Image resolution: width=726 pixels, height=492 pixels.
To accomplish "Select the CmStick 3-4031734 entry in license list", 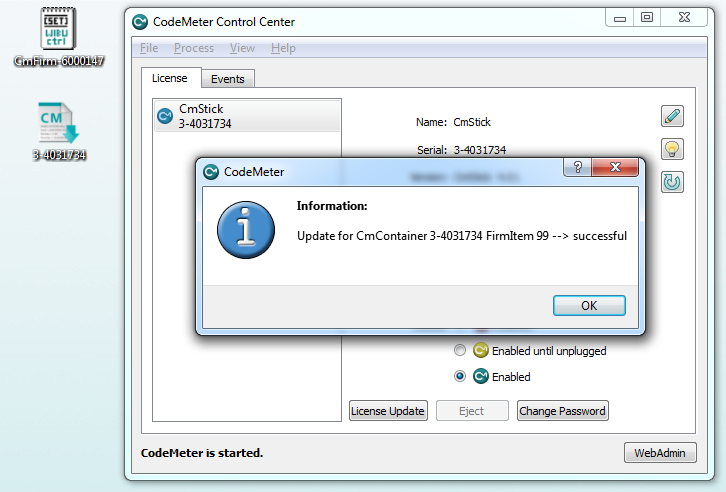I will [x=247, y=116].
